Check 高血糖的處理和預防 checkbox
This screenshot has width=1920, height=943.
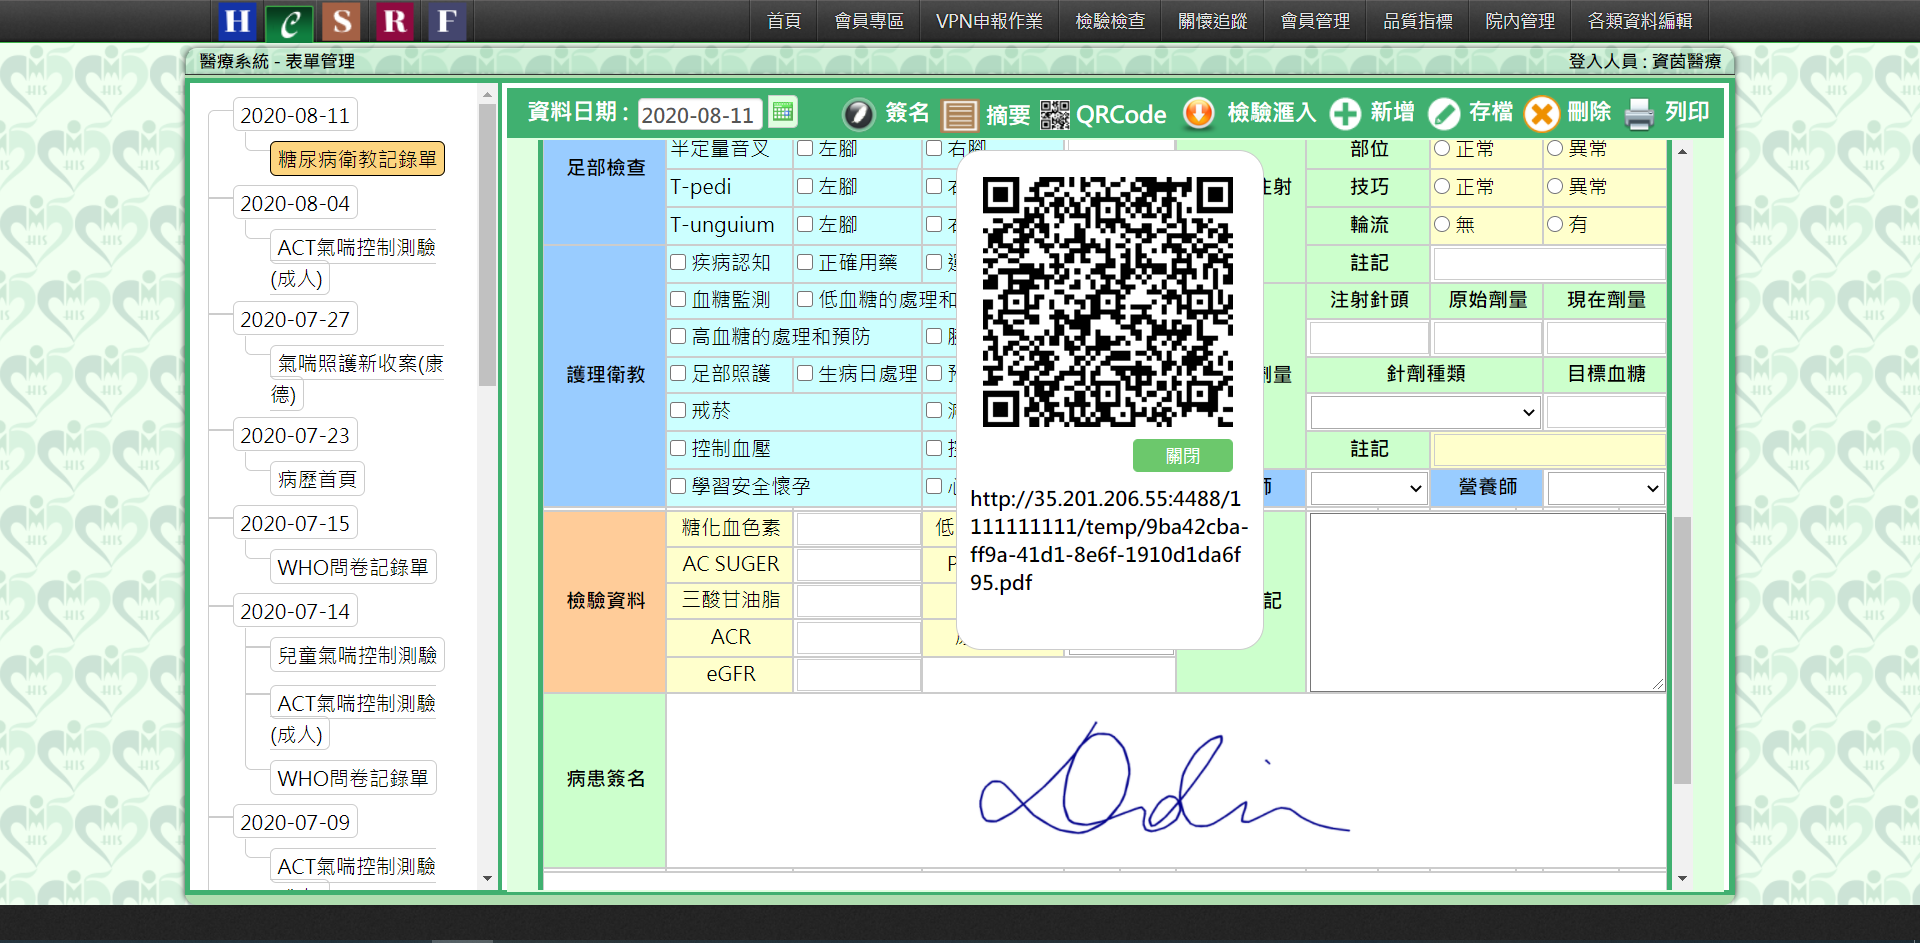(678, 336)
